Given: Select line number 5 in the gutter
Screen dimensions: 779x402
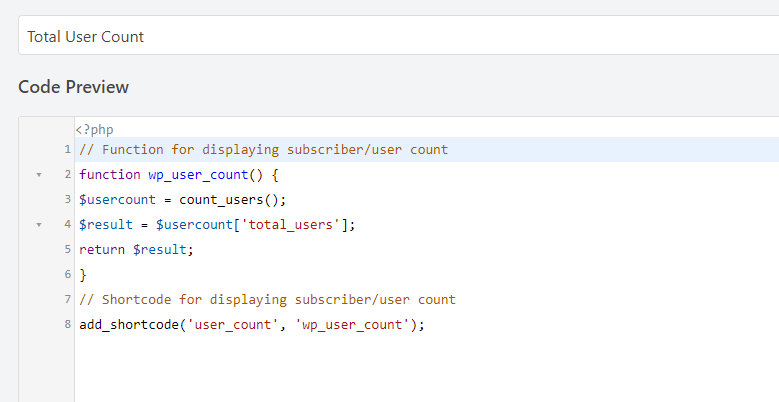Looking at the screenshot, I should pos(68,249).
